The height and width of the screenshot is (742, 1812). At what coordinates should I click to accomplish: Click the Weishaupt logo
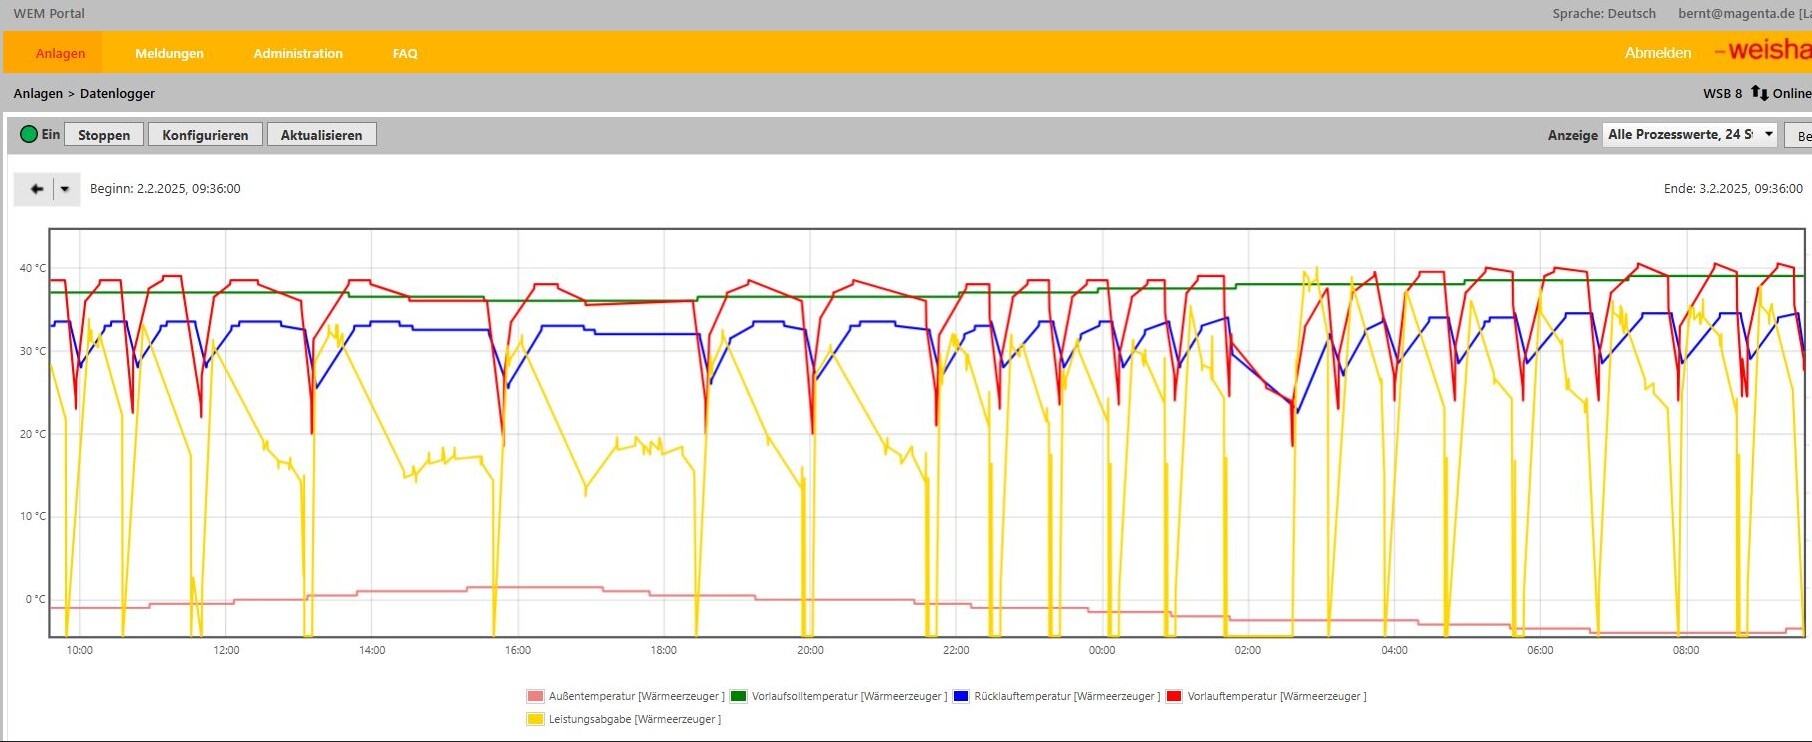[x=1762, y=50]
